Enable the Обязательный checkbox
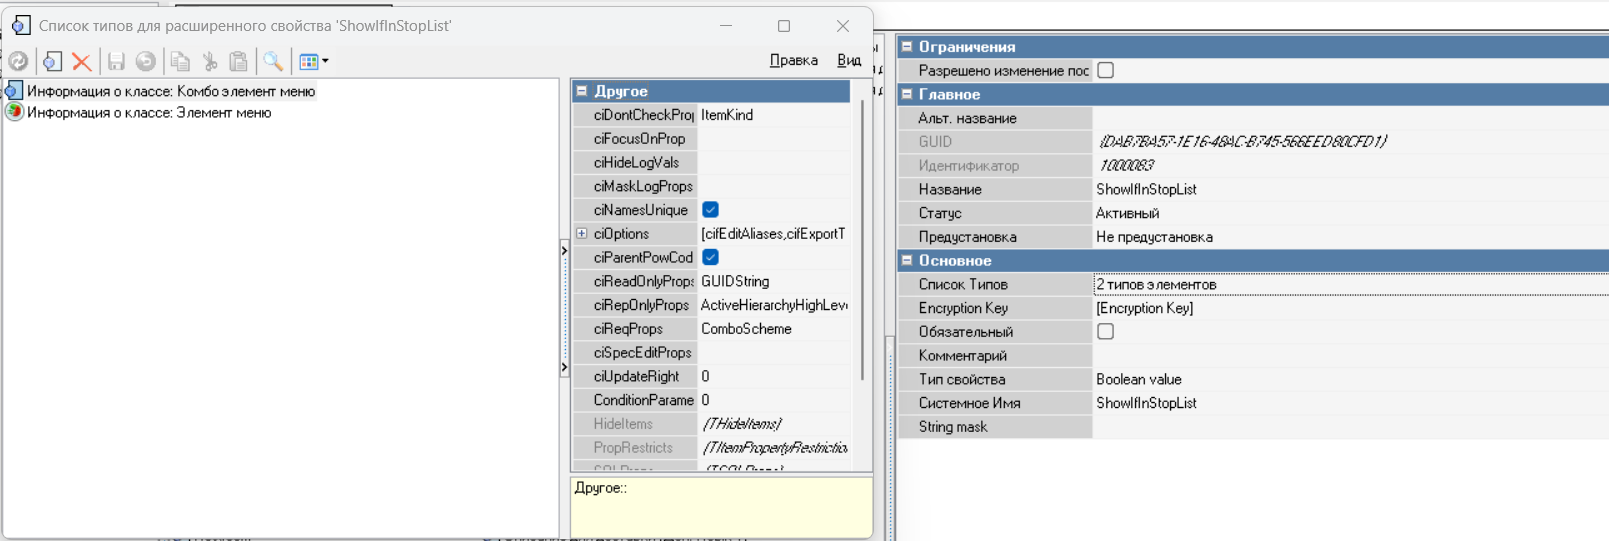 1105,332
